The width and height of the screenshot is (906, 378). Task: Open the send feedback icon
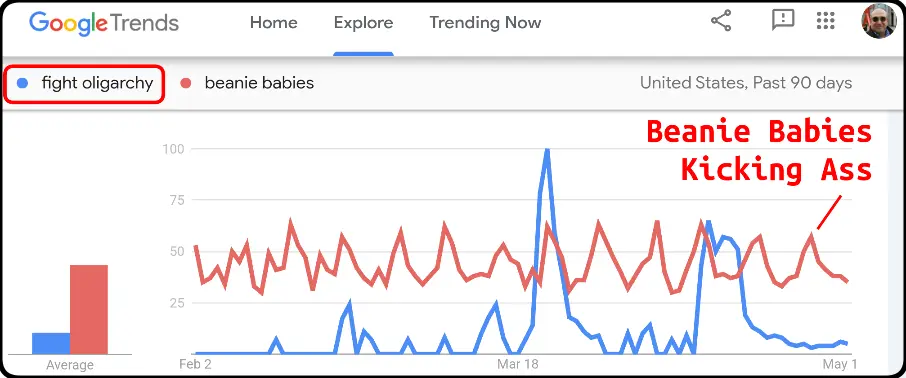[x=782, y=21]
